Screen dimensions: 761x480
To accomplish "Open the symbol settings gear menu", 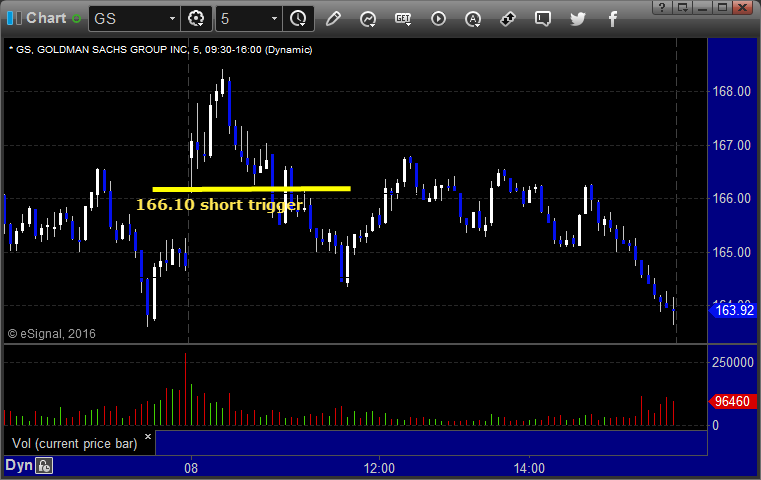I will pos(196,19).
